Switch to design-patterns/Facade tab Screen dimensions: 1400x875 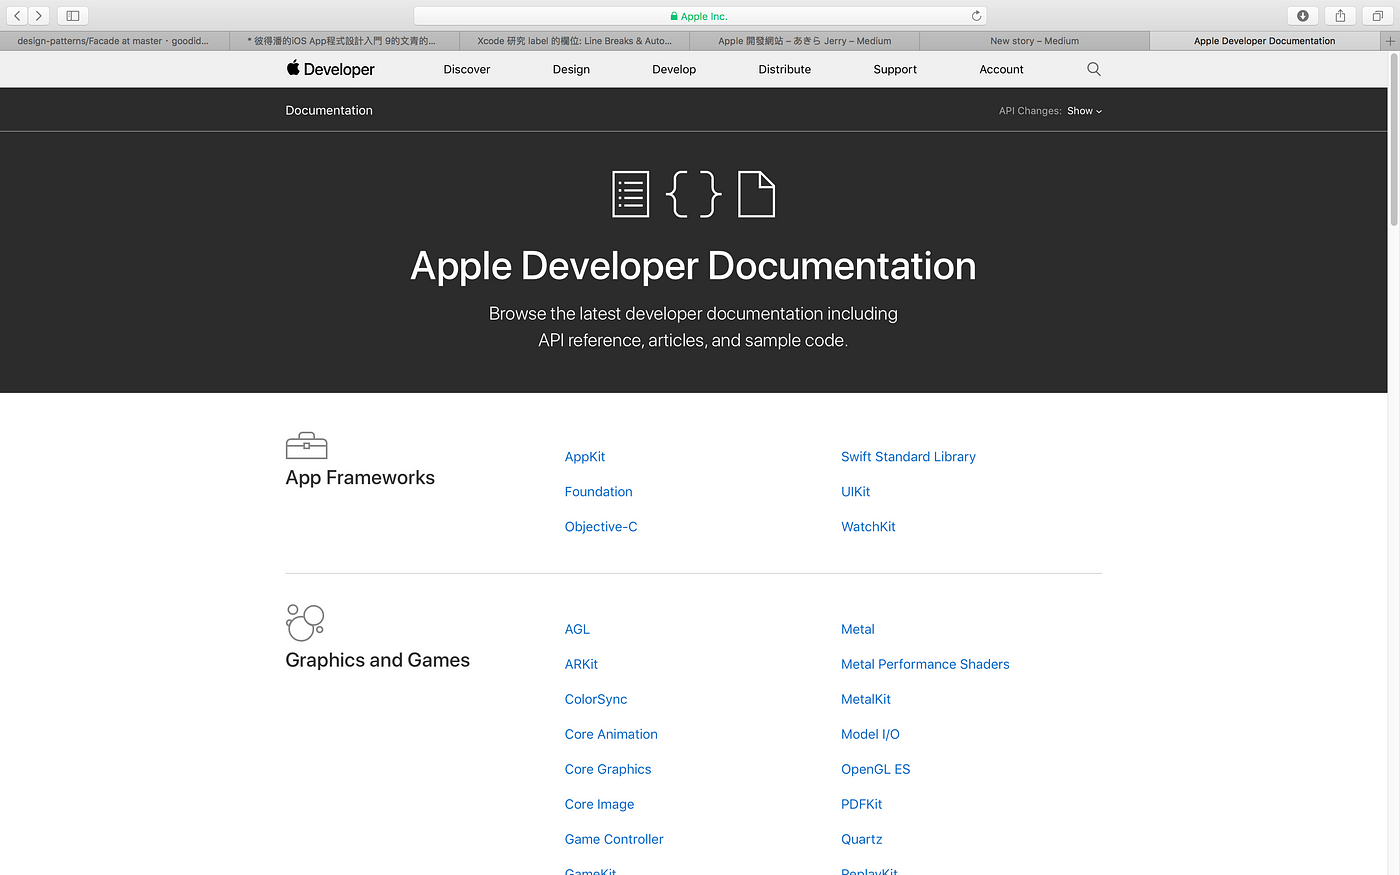[x=114, y=41]
